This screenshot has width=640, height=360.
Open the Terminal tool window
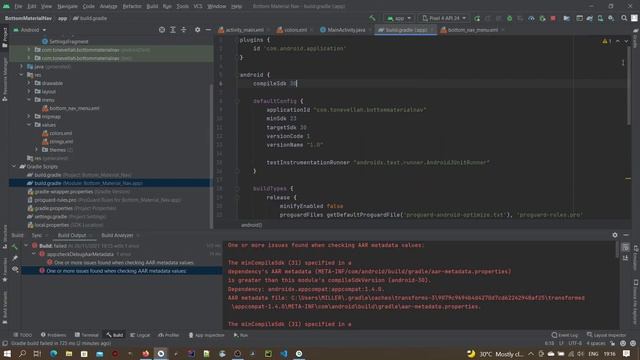pos(87,335)
